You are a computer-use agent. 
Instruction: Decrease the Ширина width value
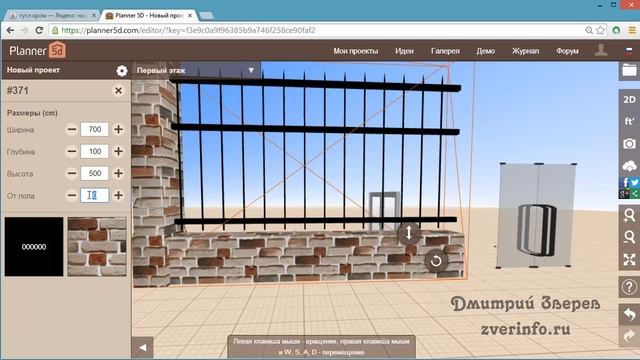[72, 129]
